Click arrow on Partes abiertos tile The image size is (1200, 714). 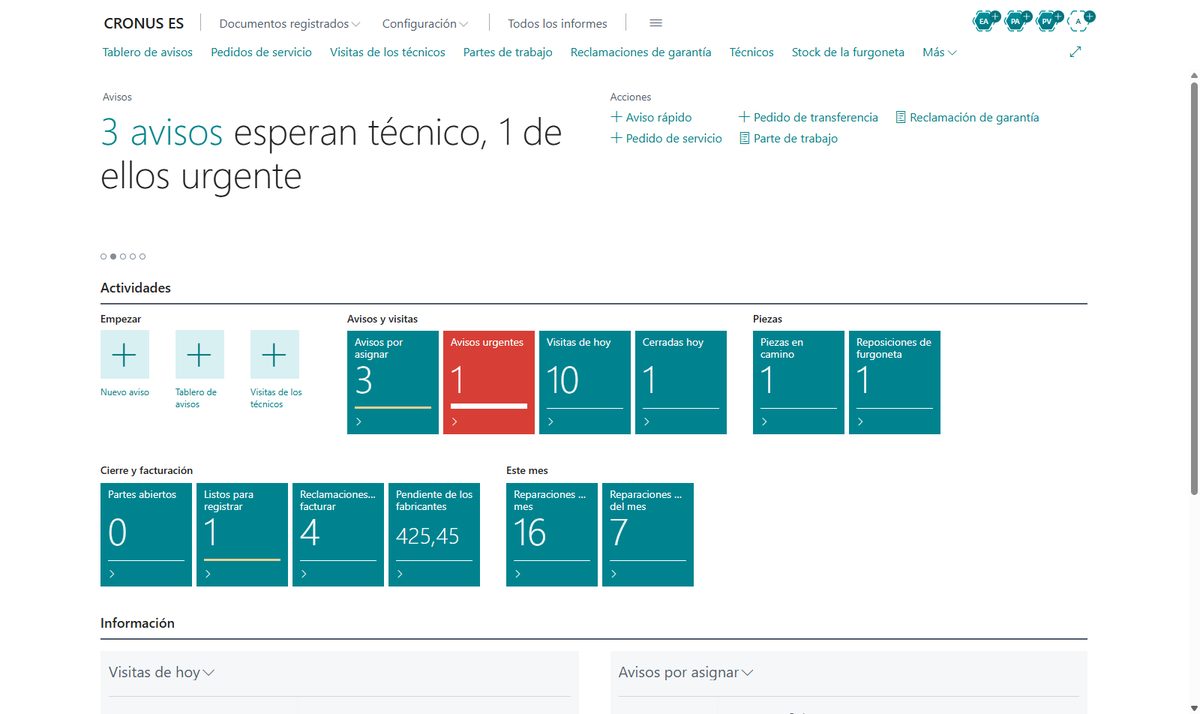(112, 574)
